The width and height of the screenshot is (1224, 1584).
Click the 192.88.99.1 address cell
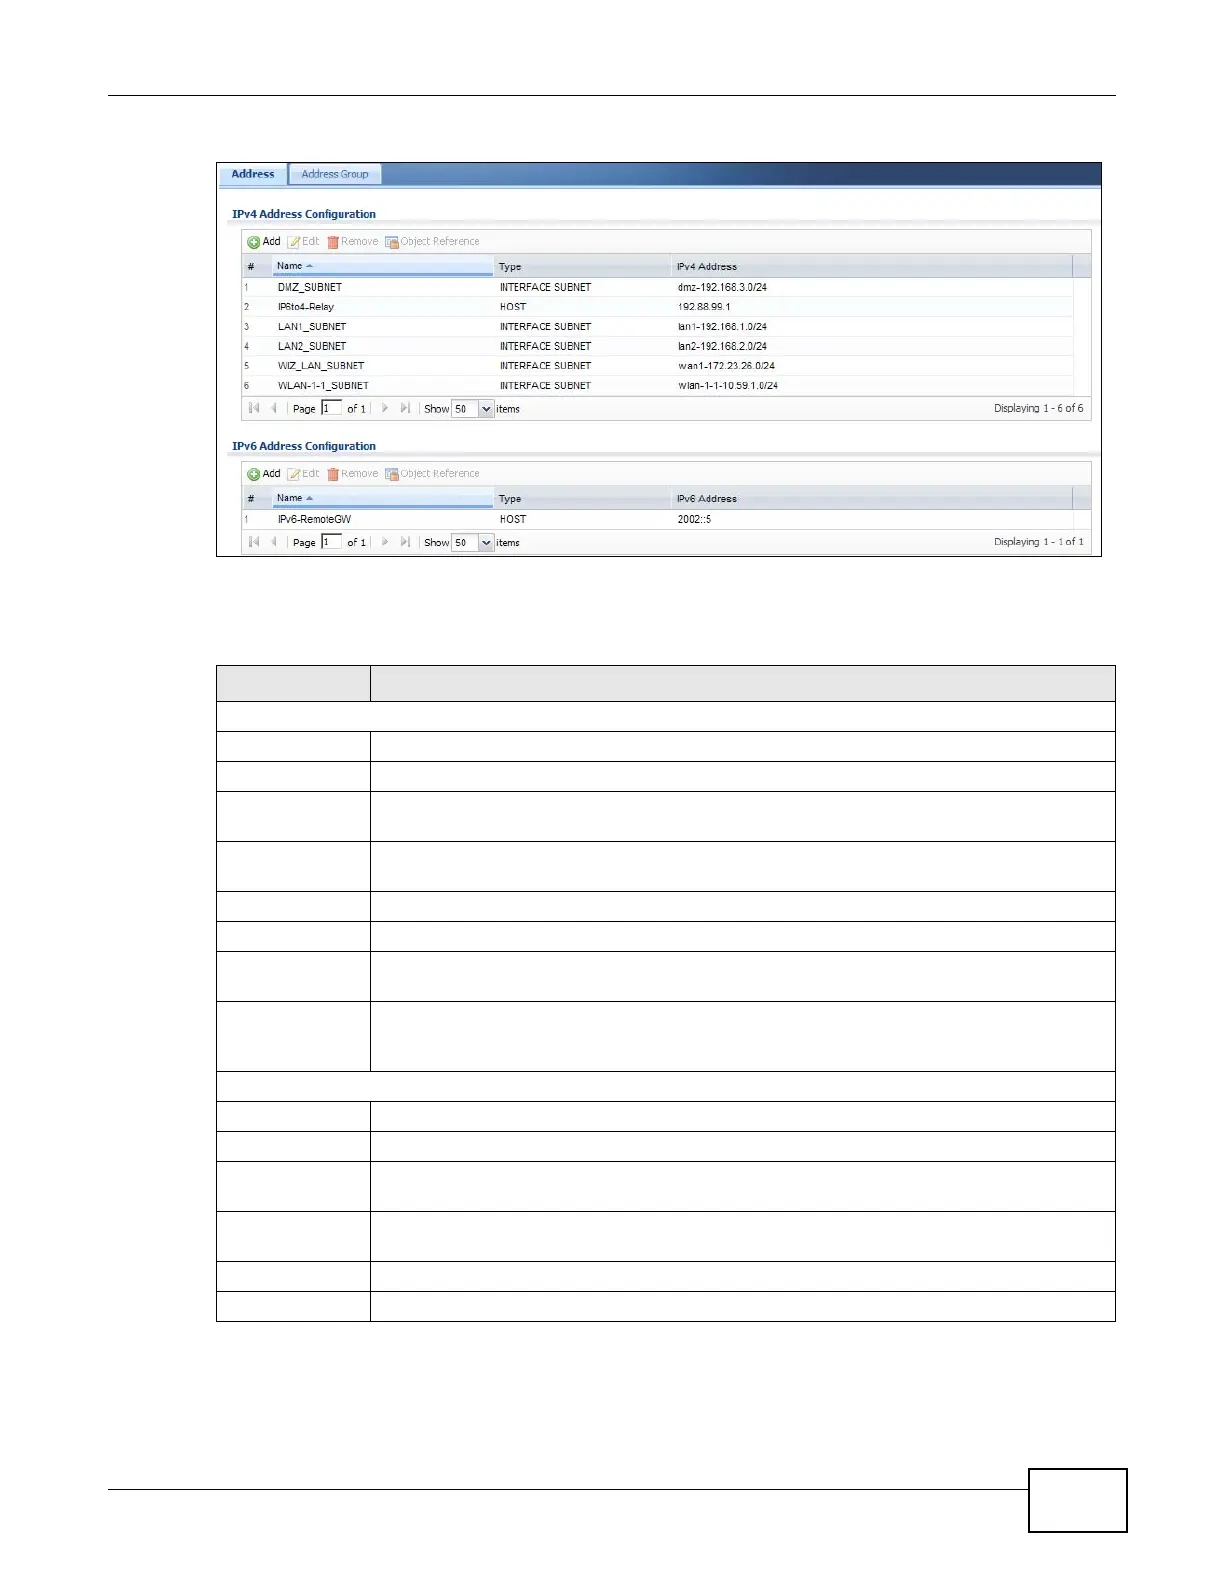704,307
